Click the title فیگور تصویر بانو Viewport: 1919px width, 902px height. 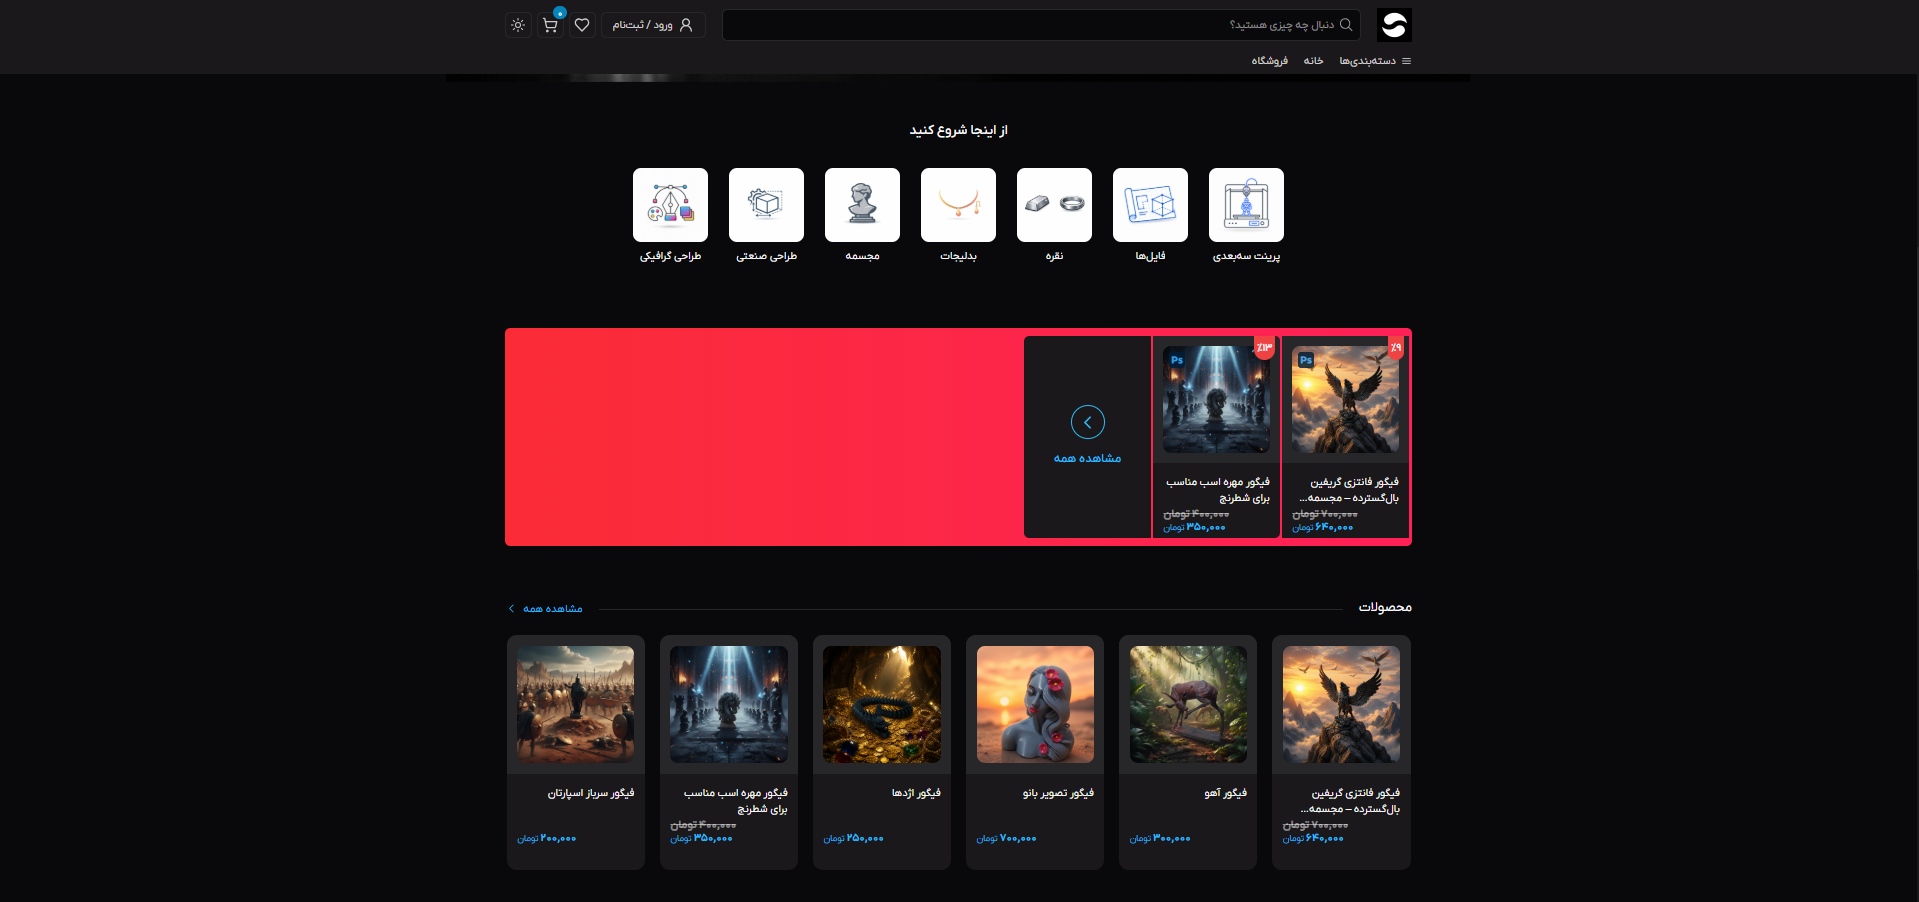click(1058, 793)
